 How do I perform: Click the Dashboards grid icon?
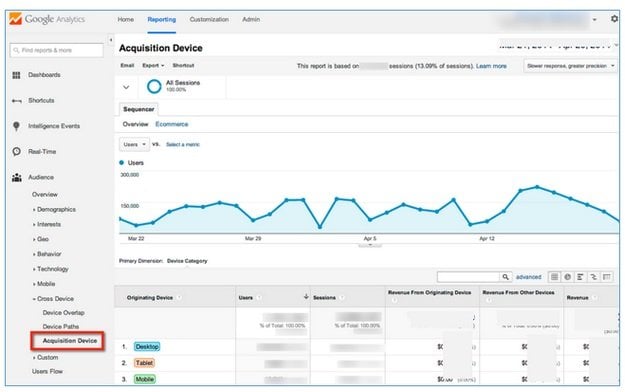coord(16,75)
